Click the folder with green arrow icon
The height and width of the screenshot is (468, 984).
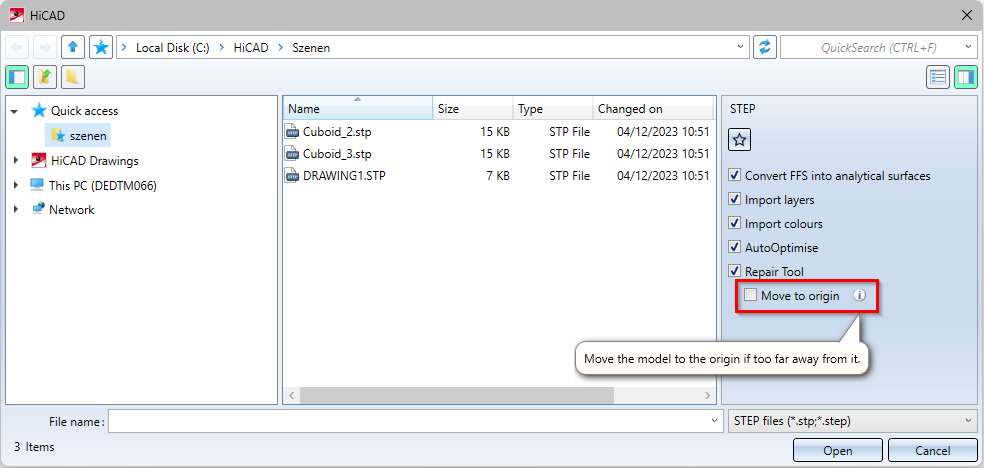tap(45, 77)
